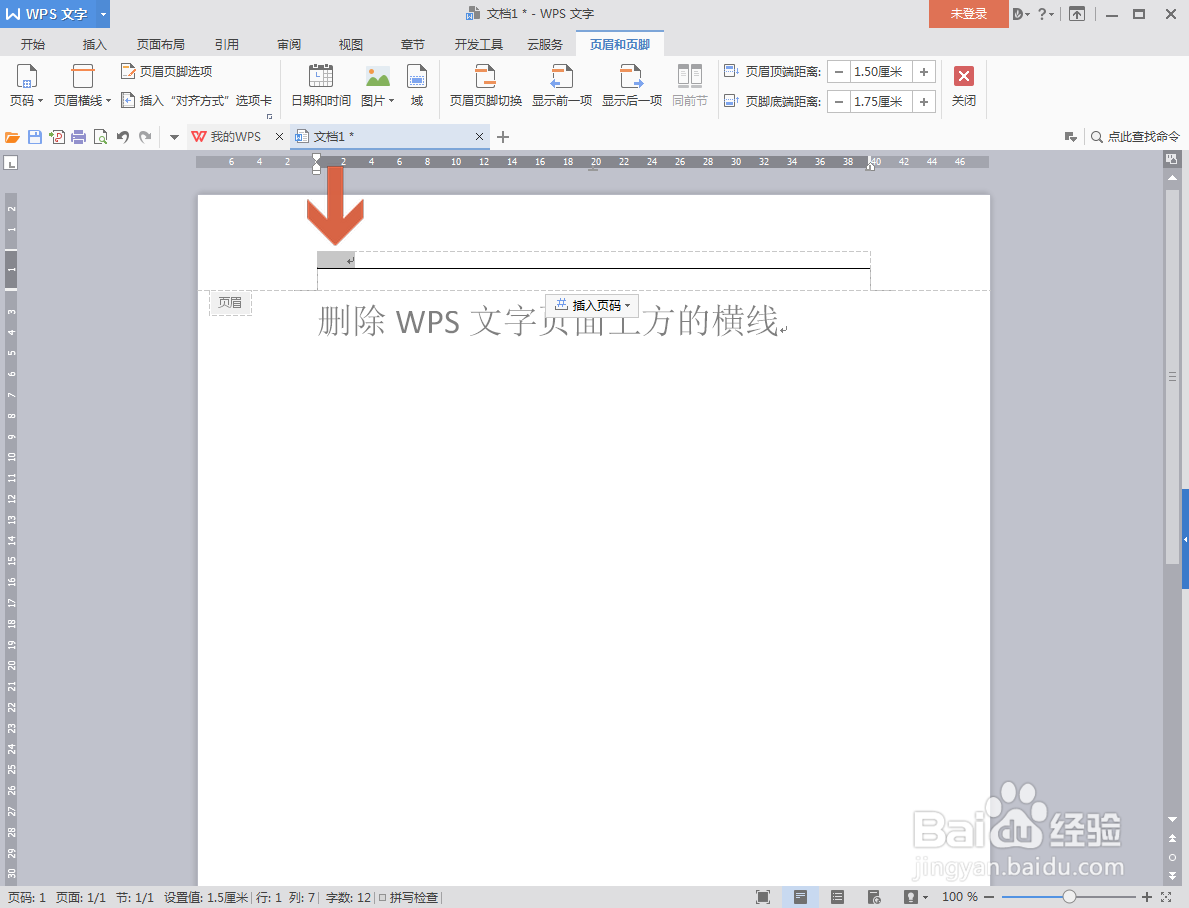Click the tab stop selector at ruler corner
This screenshot has width=1189, height=908.
tap(11, 162)
